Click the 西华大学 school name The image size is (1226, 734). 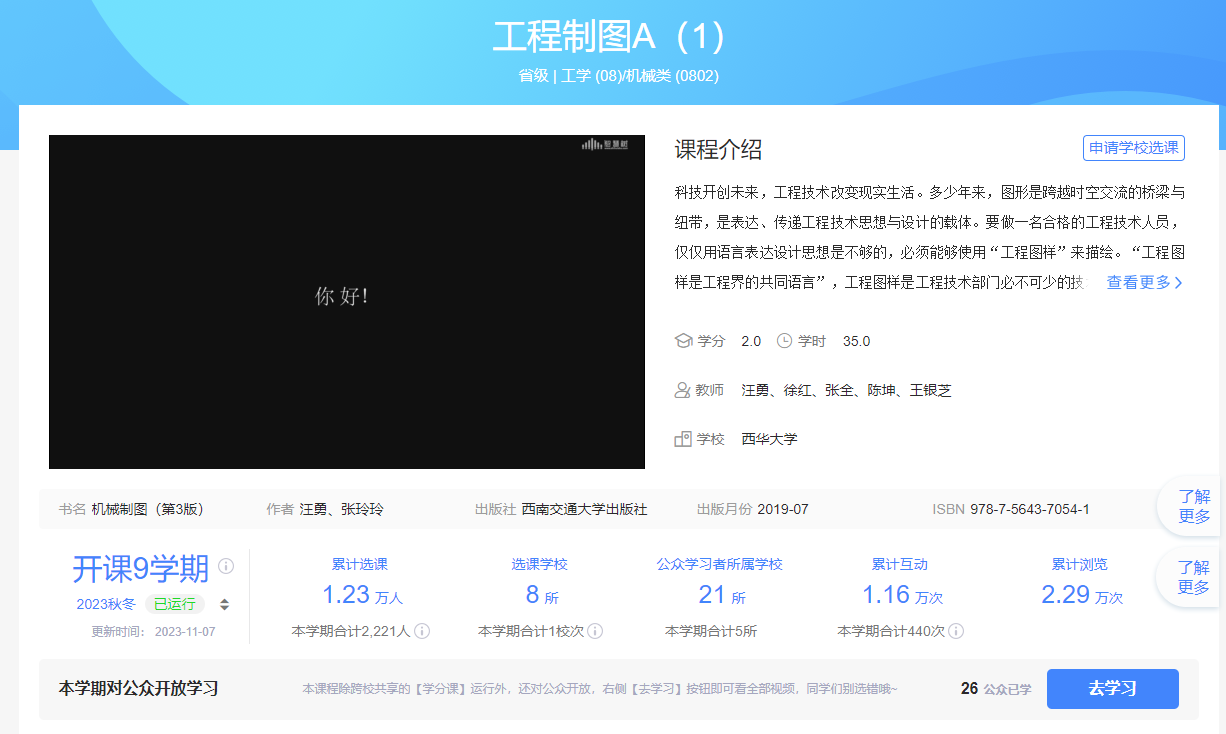click(769, 439)
